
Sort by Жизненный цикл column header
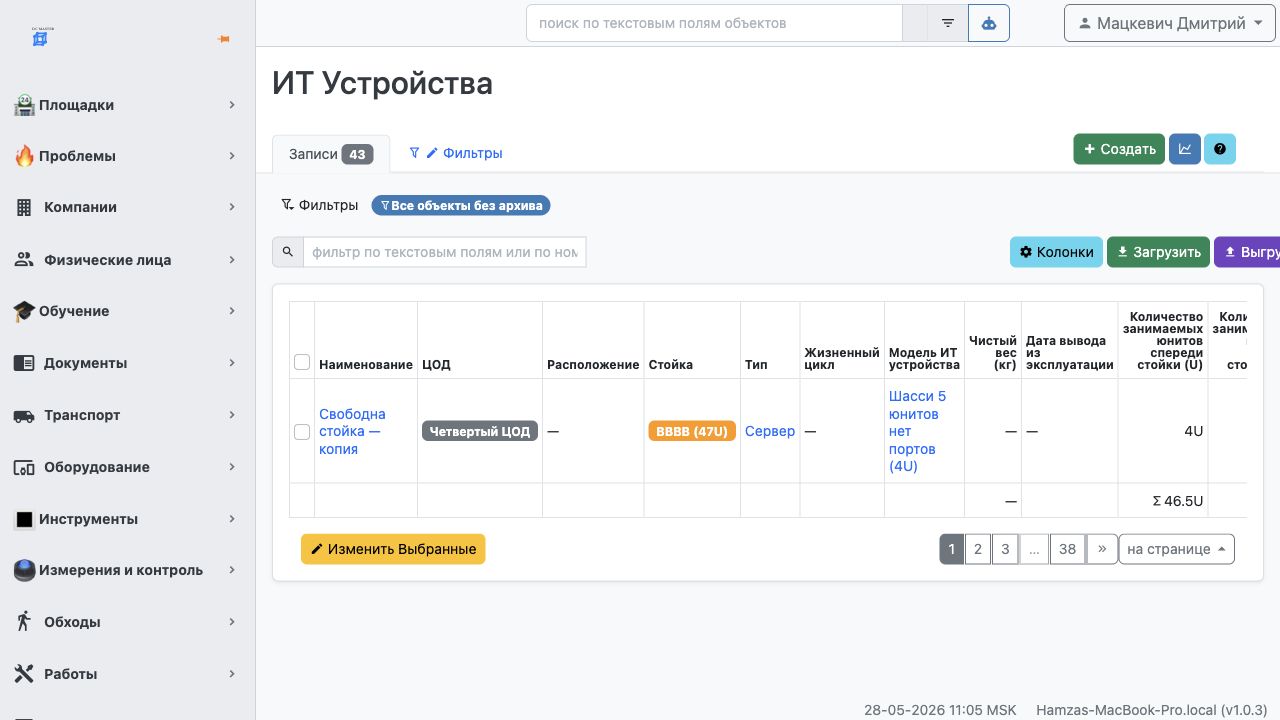(x=841, y=358)
